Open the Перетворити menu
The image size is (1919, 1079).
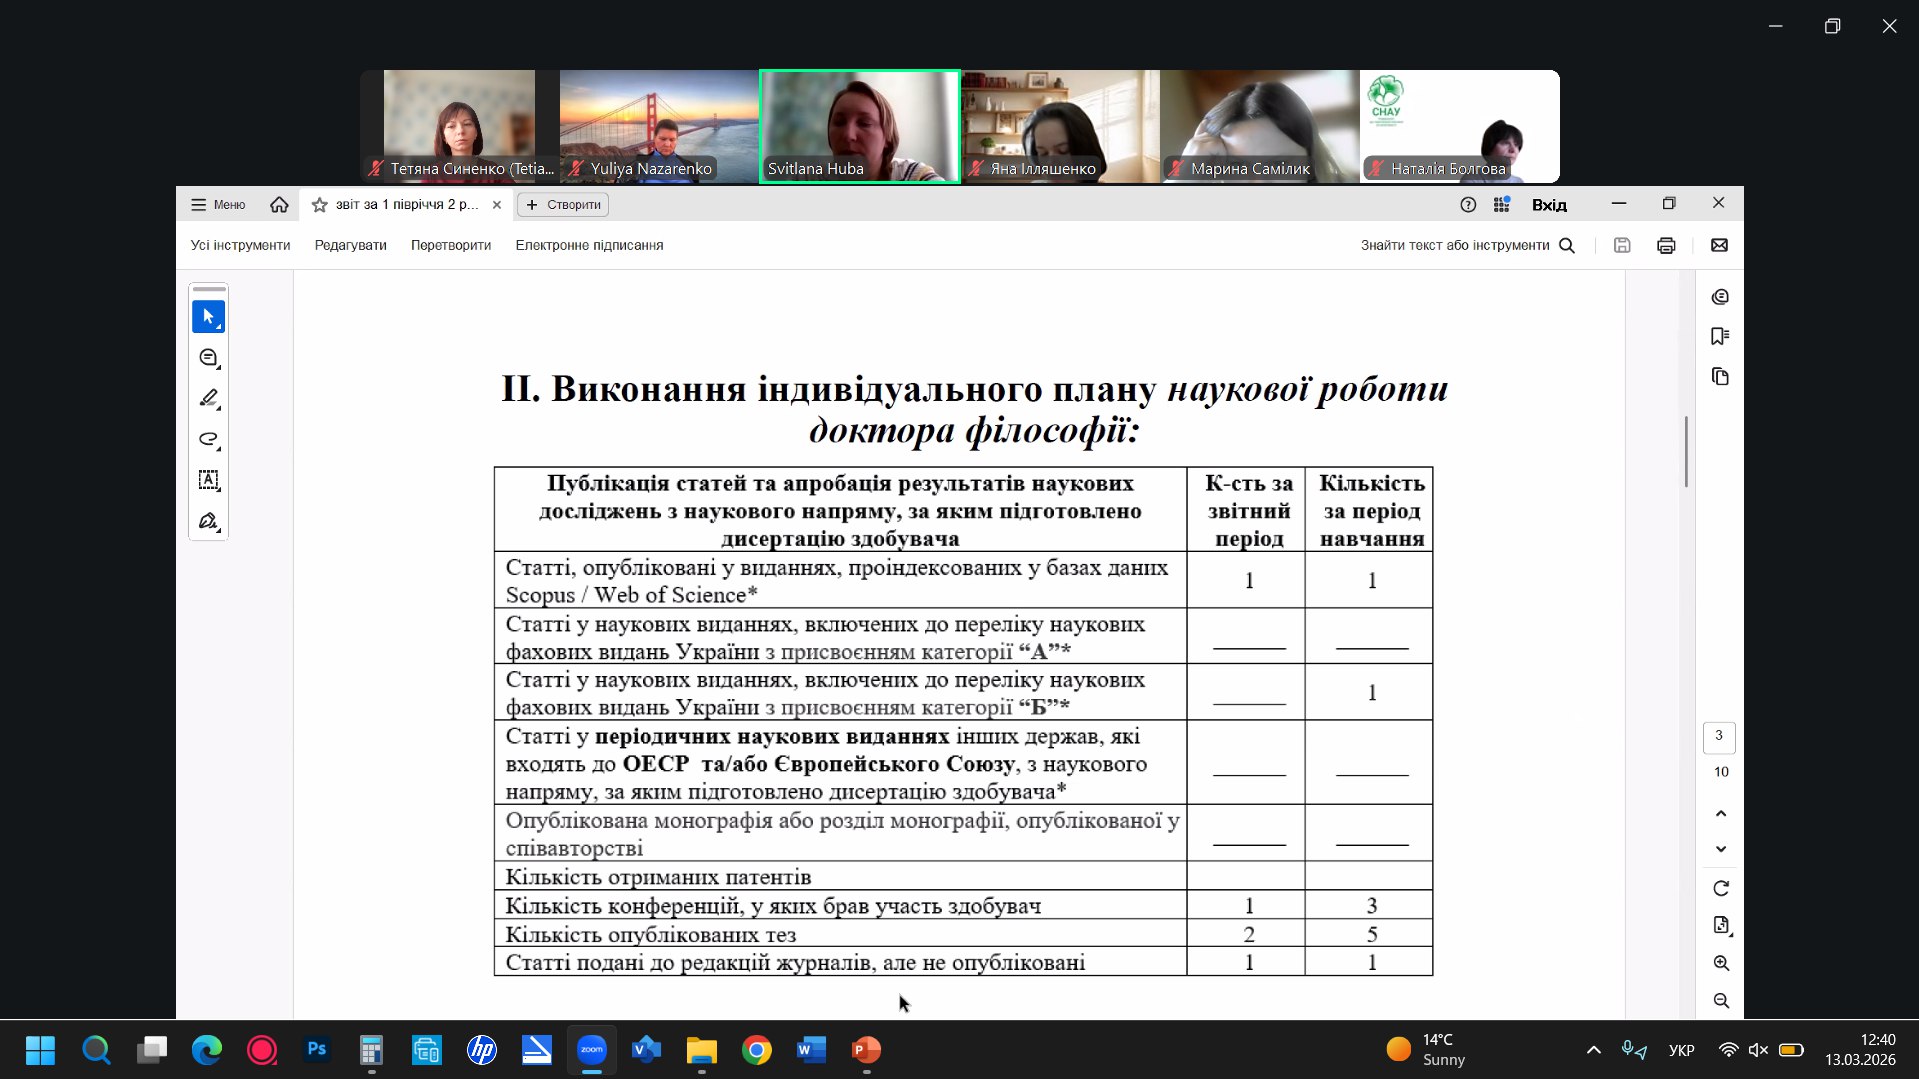tap(450, 245)
